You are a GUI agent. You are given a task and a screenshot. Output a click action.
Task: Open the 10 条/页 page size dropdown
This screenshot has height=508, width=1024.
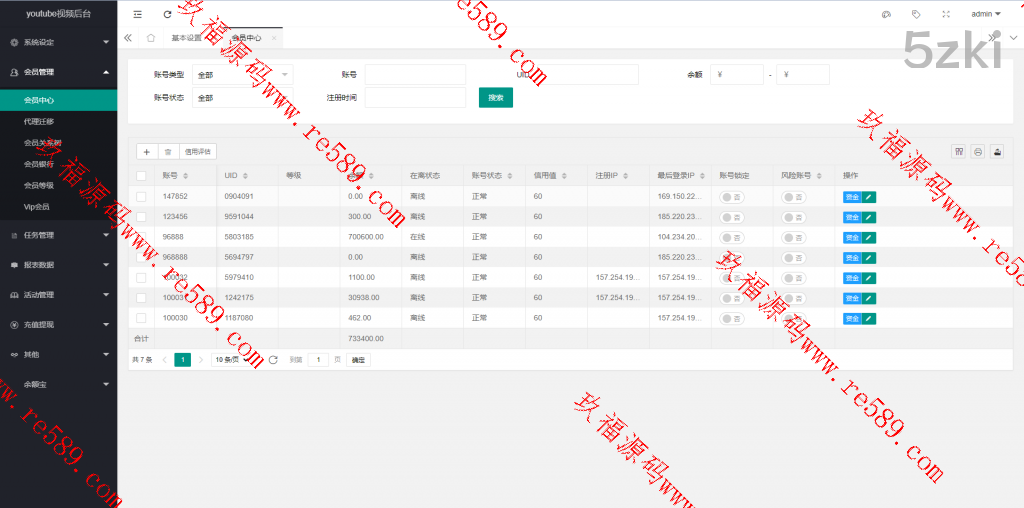click(234, 360)
